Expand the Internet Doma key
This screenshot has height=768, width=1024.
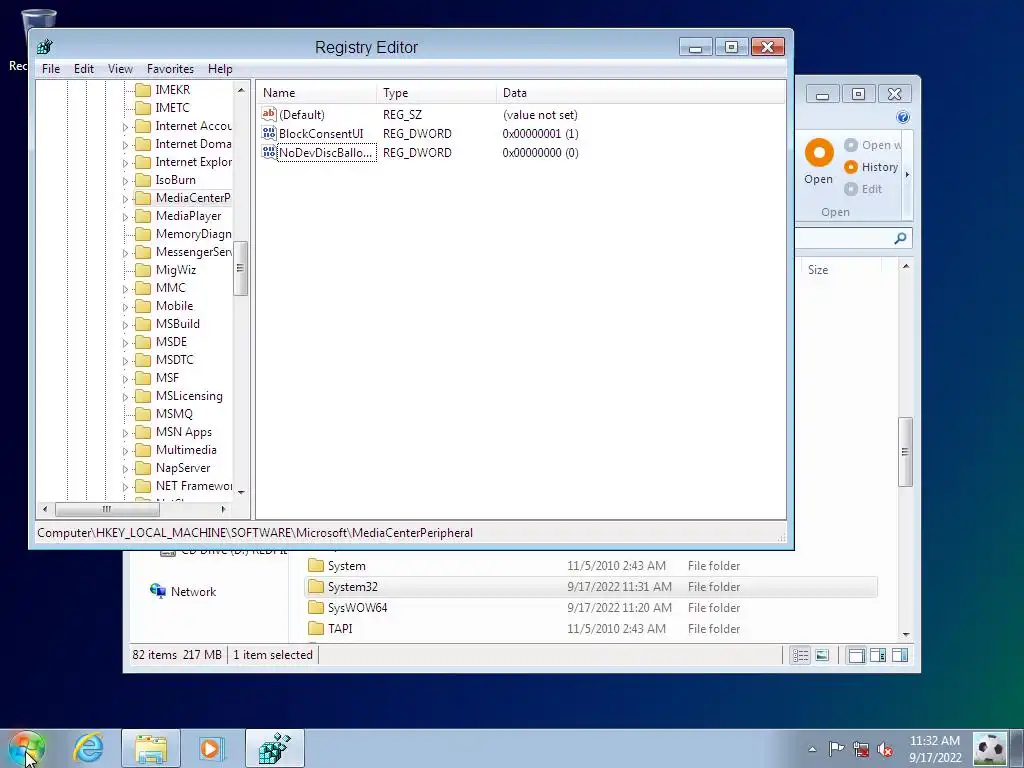pos(125,145)
